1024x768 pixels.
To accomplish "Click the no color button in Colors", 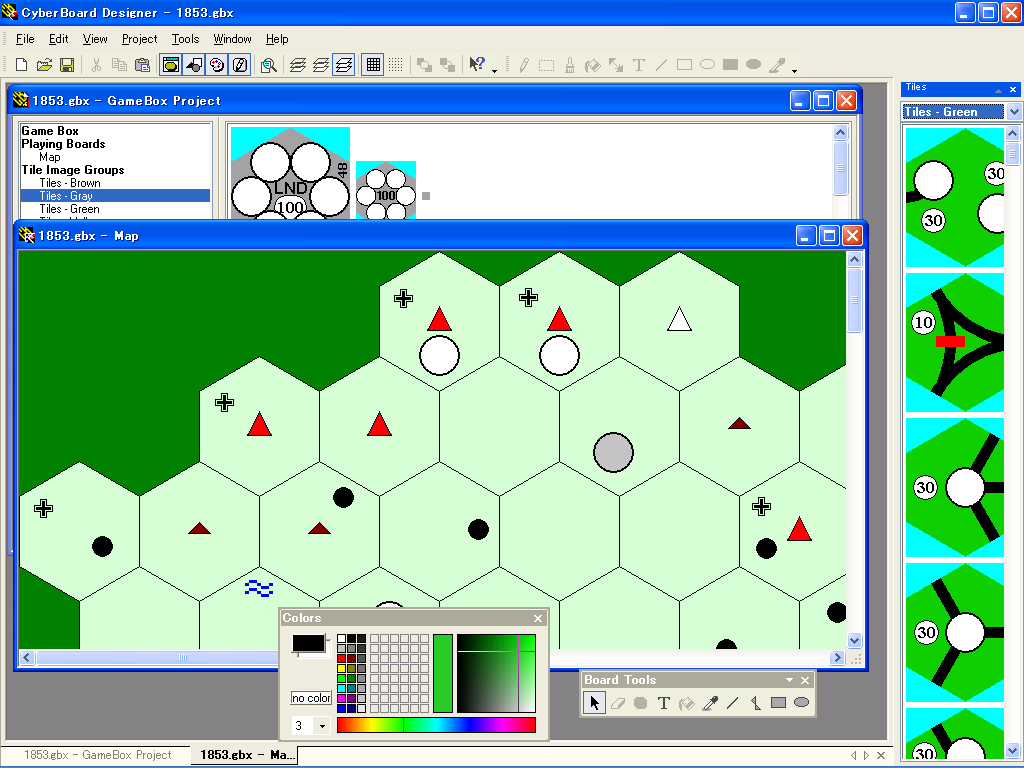I will tap(311, 698).
